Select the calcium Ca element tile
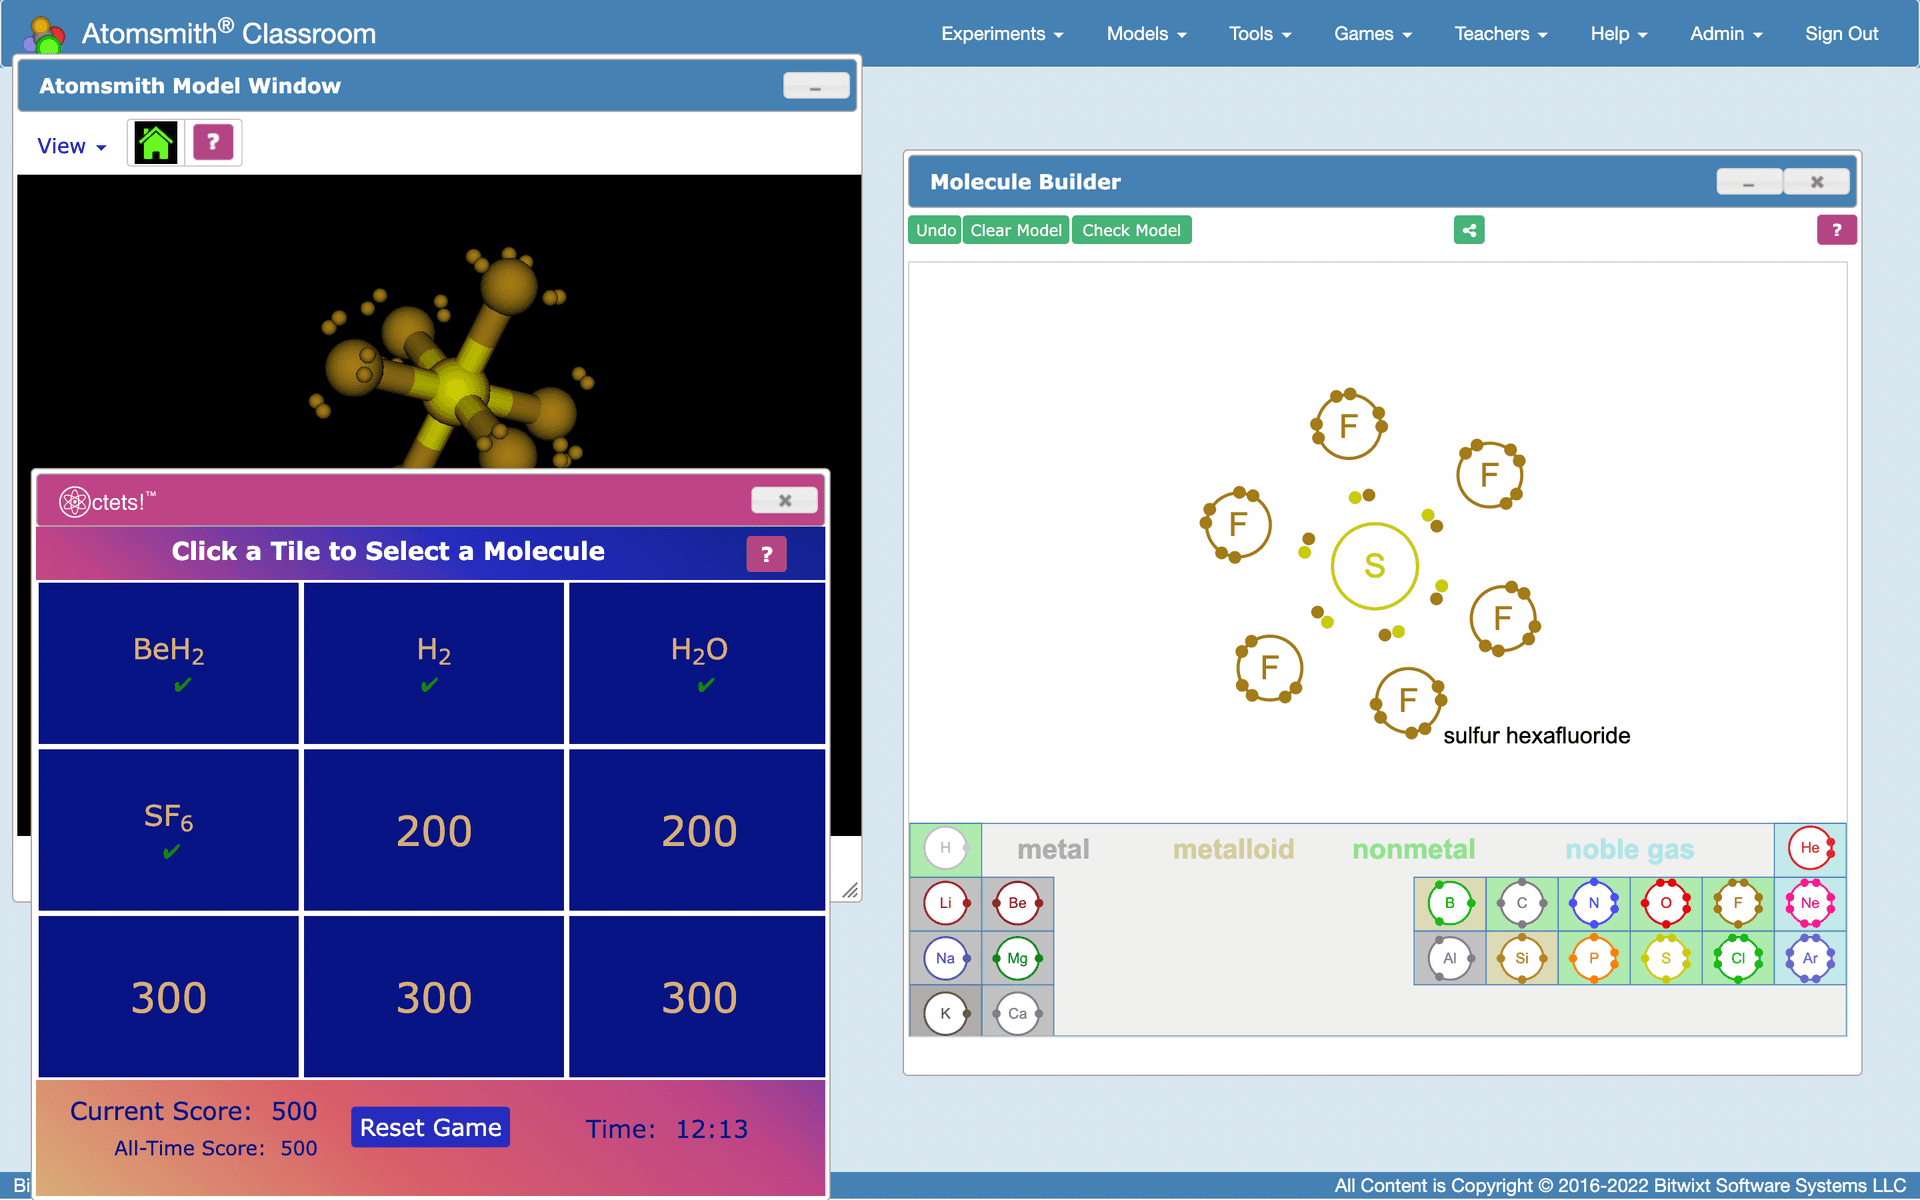This screenshot has height=1200, width=1920. click(x=1017, y=1013)
